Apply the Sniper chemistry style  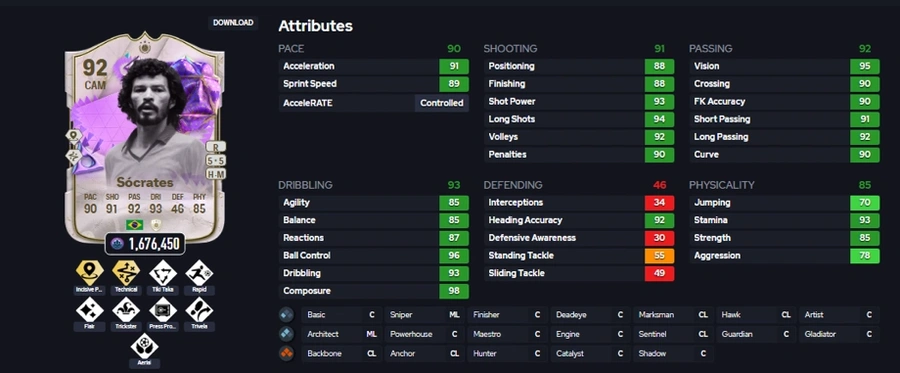(x=424, y=314)
